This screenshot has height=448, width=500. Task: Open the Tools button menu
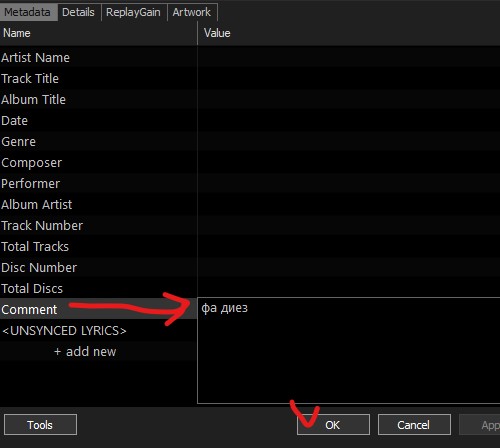(40, 425)
